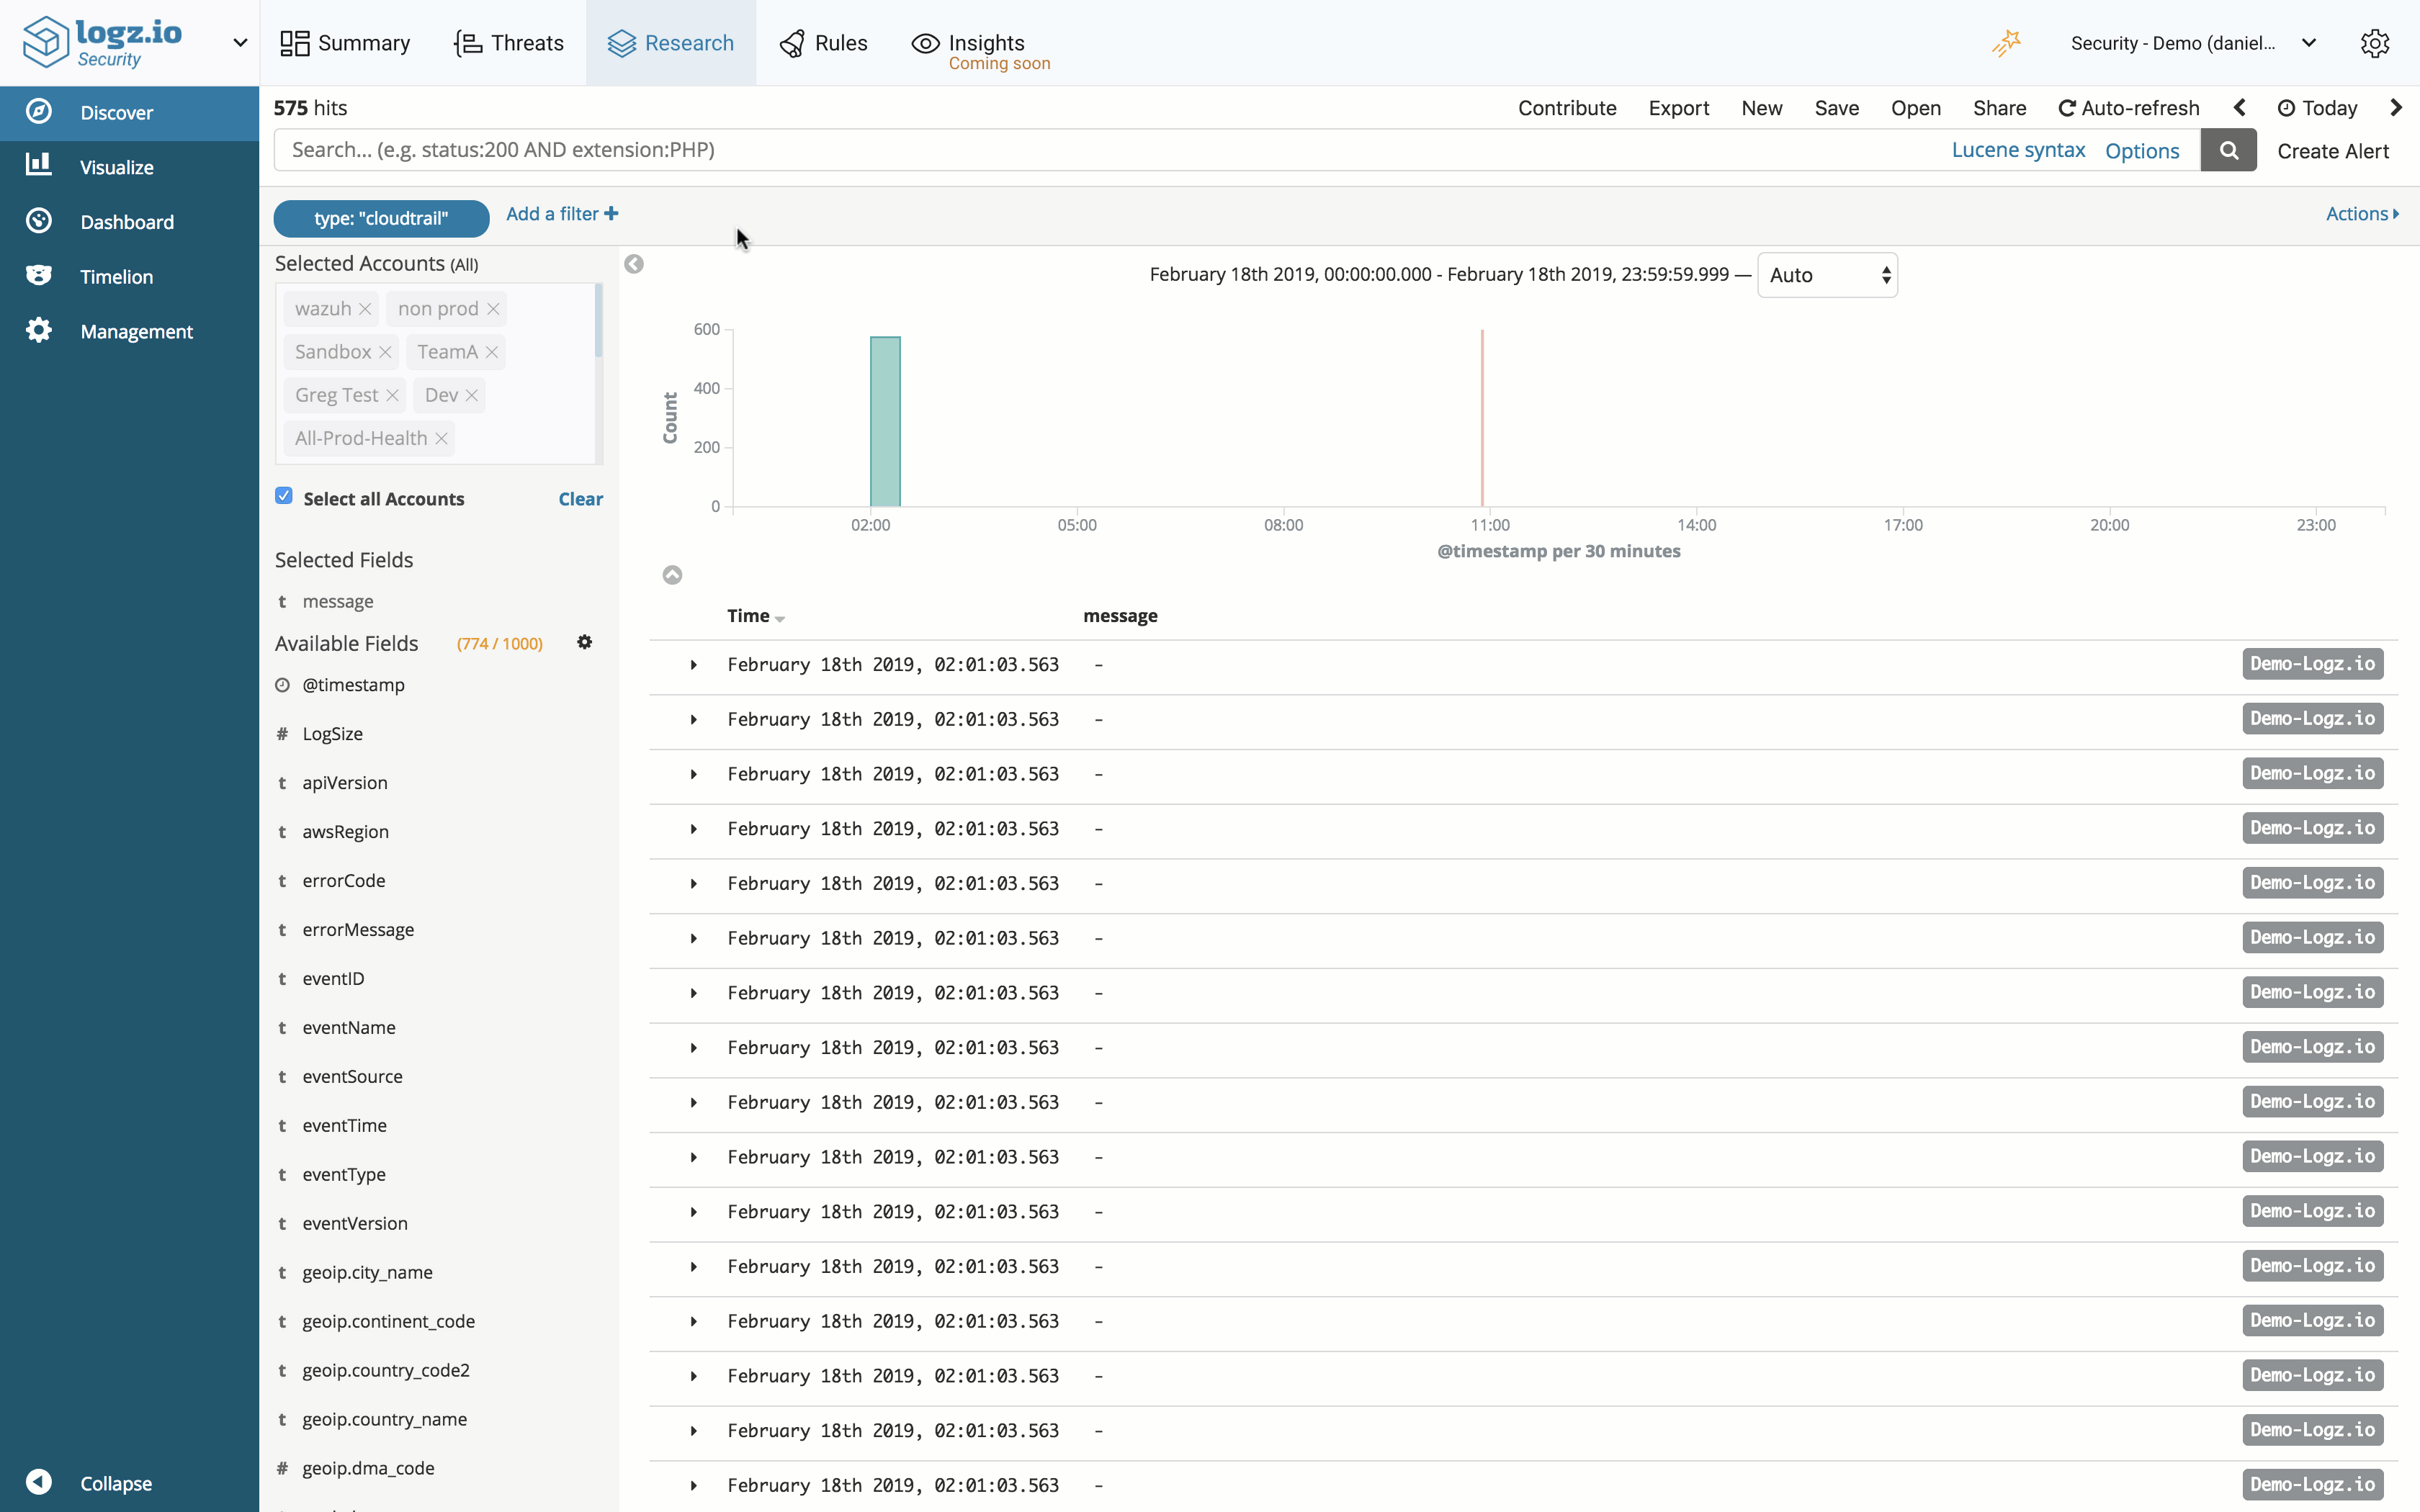Click the sparkle what's new icon

click(2006, 43)
